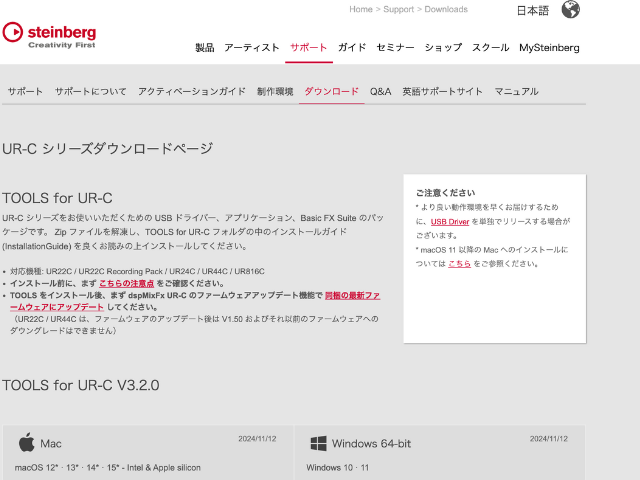This screenshot has height=480, width=640.
Task: Select the Mac download card title
Action: click(x=51, y=443)
